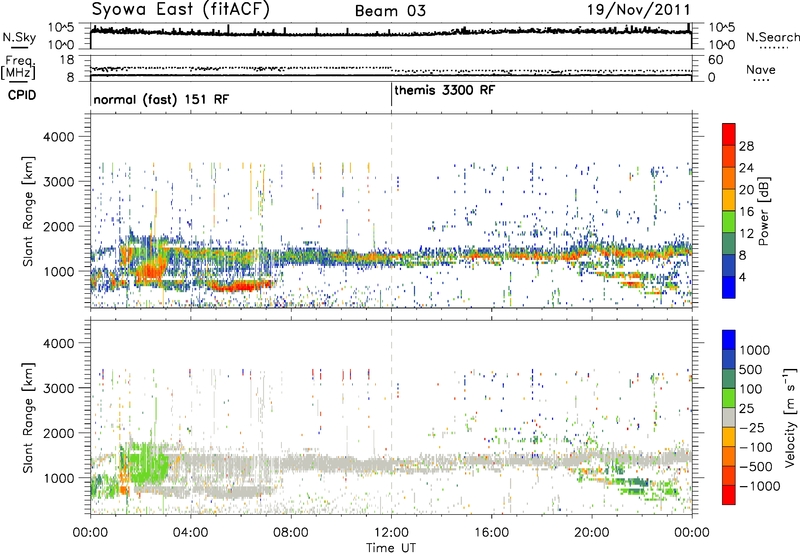Click 'themis 3300 RF' text
This screenshot has height=554, width=800.
pyautogui.click(x=444, y=90)
